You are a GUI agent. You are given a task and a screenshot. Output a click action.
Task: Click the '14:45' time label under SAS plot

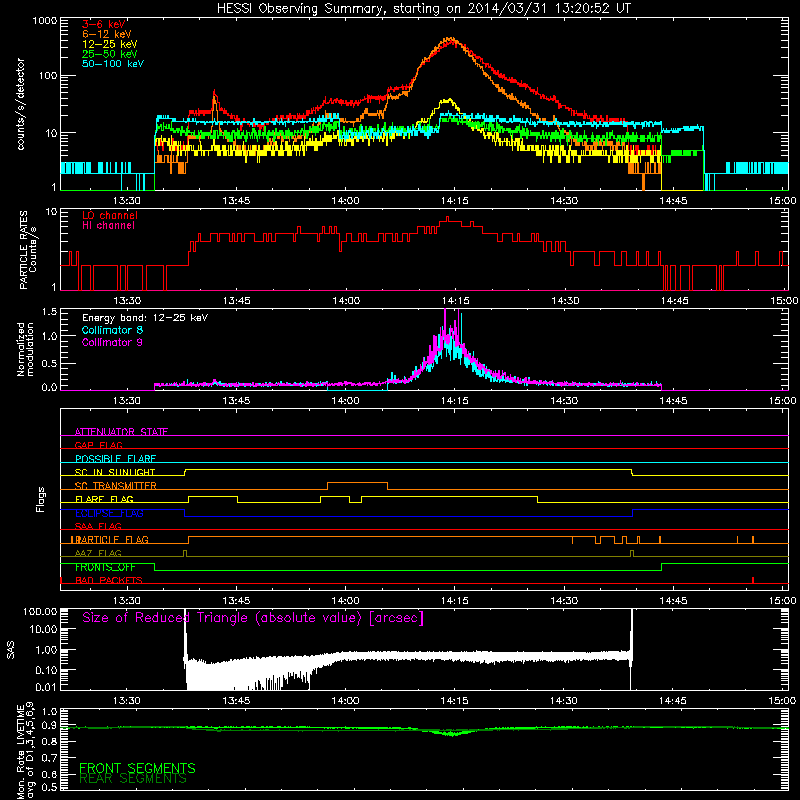(673, 701)
